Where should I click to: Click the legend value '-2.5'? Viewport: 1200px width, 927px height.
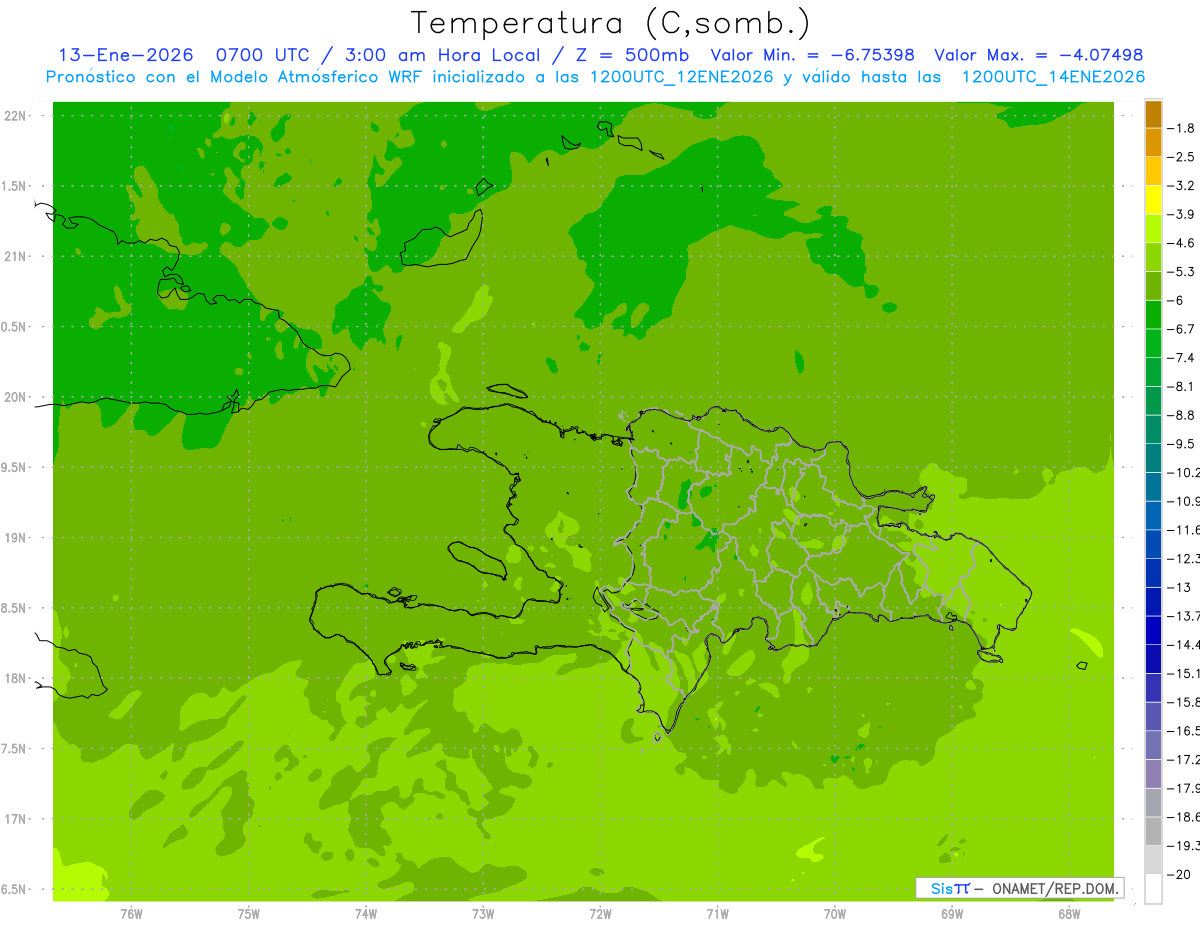1181,157
